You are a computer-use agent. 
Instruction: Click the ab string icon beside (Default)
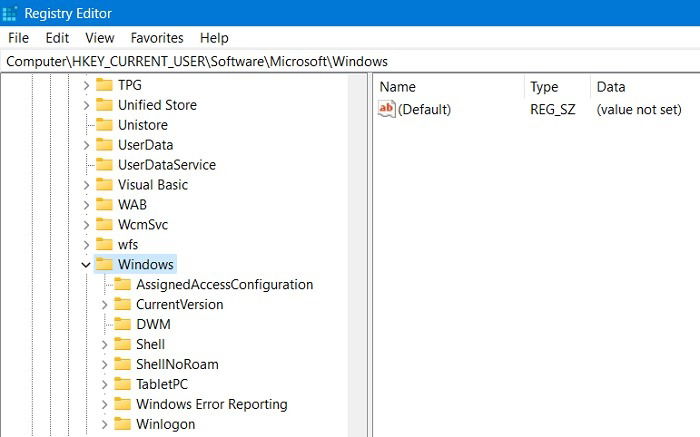pyautogui.click(x=386, y=109)
